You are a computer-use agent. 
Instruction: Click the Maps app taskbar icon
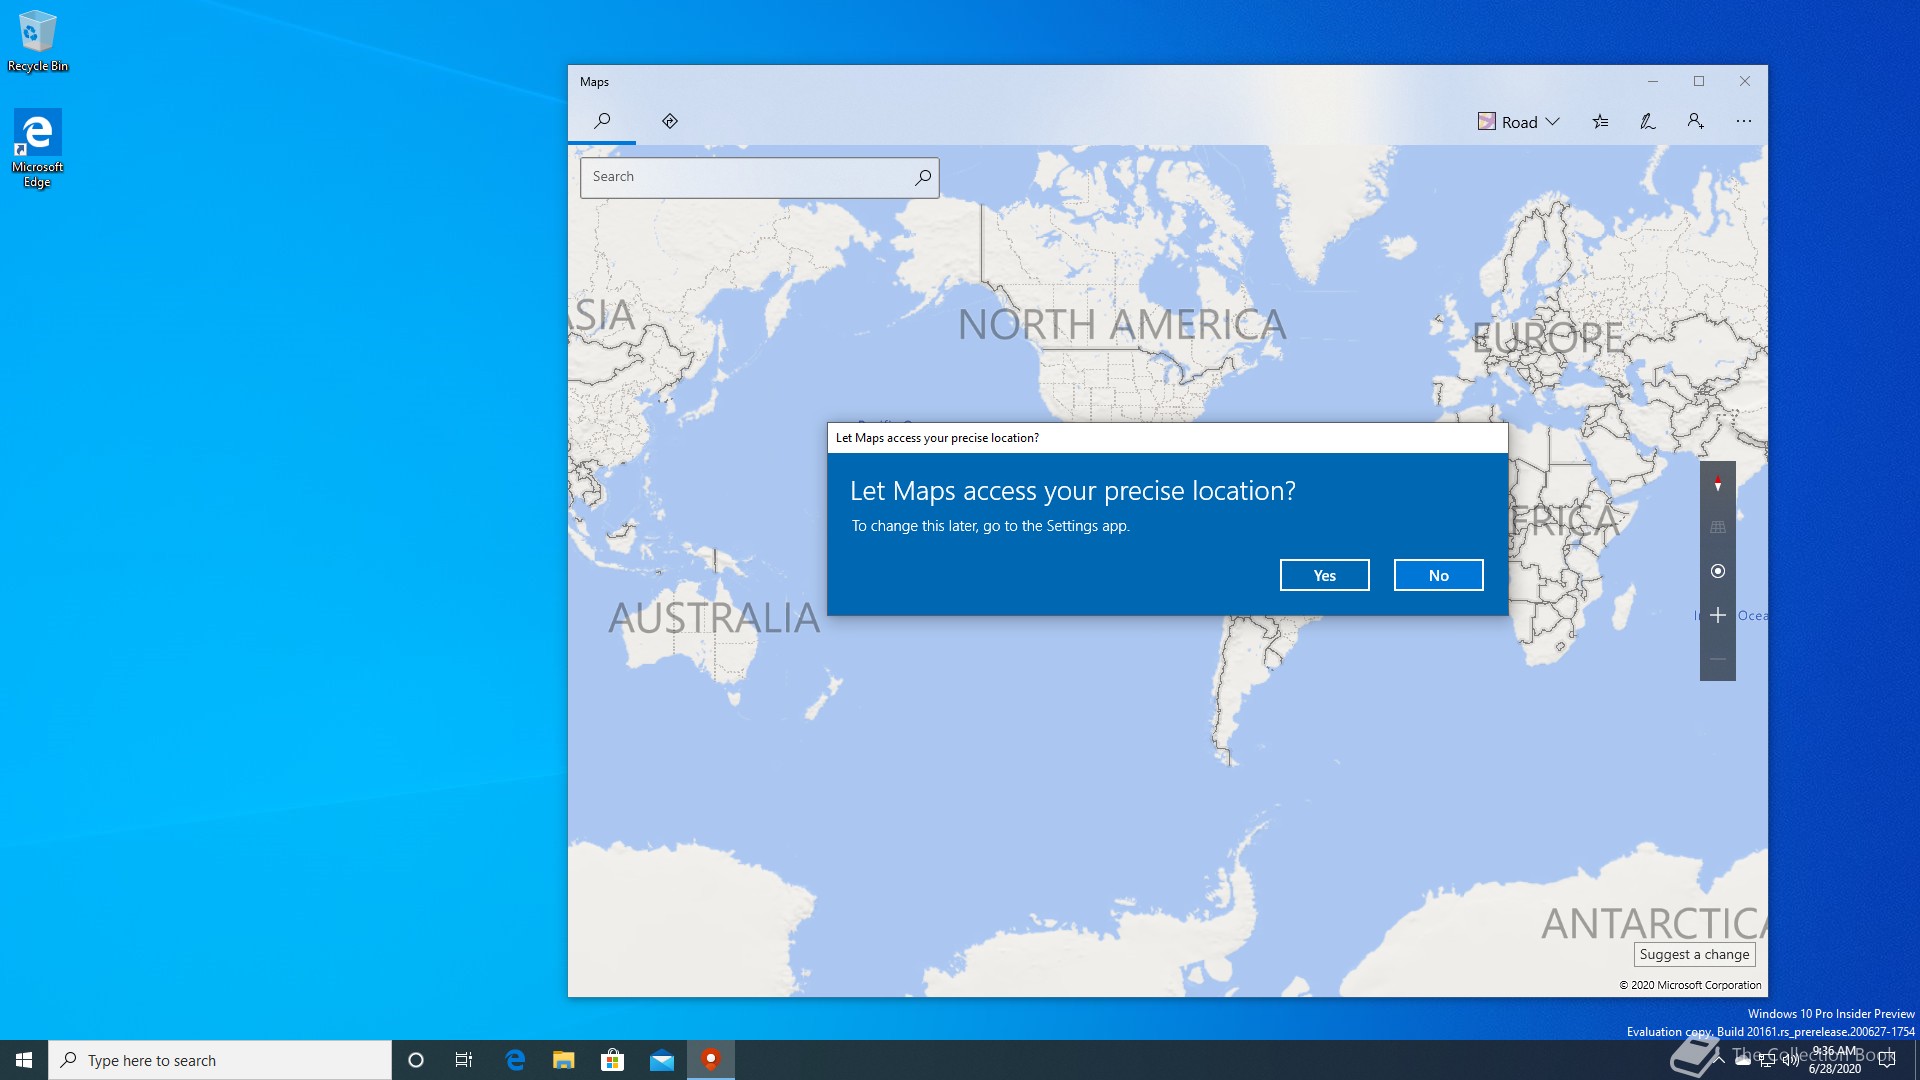click(711, 1060)
